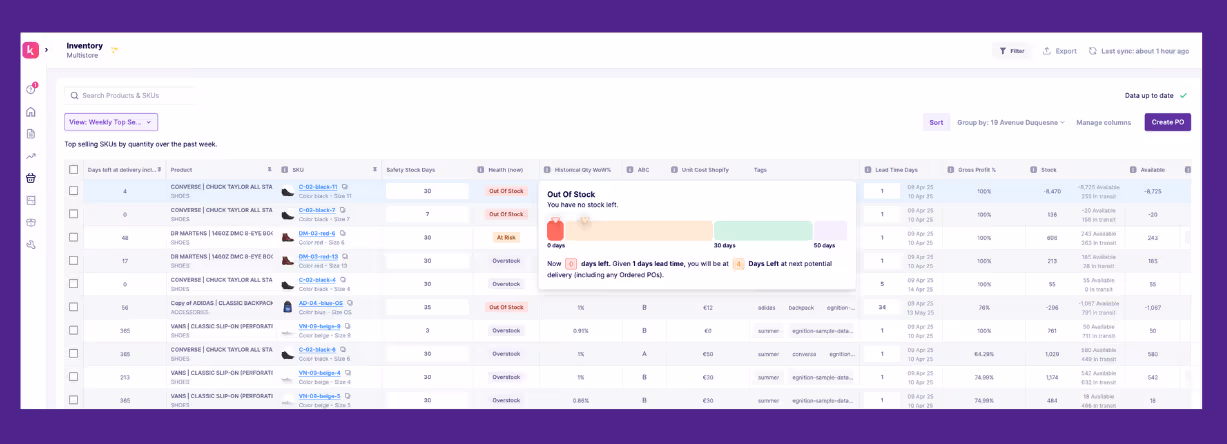This screenshot has height=444, width=1227.
Task: Open the SKU link VN-03-beige-5
Action: click(x=319, y=396)
